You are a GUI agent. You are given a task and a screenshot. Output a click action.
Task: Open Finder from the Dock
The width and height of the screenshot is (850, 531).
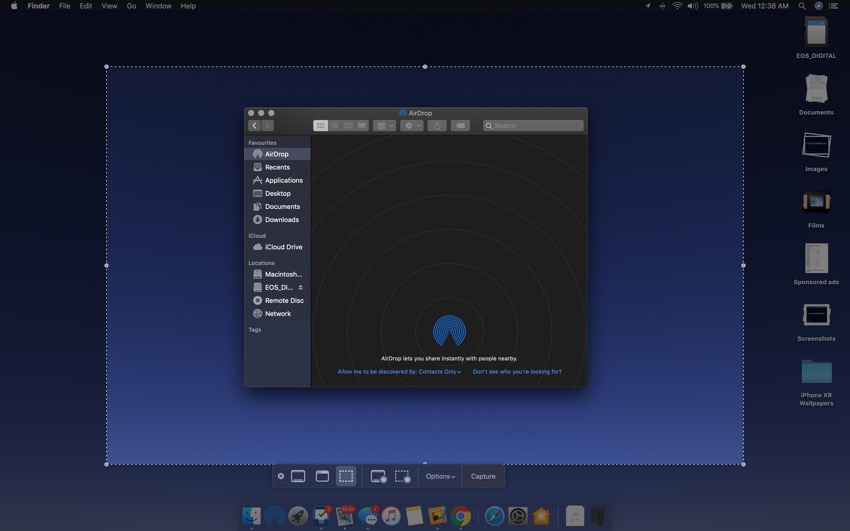tap(251, 516)
